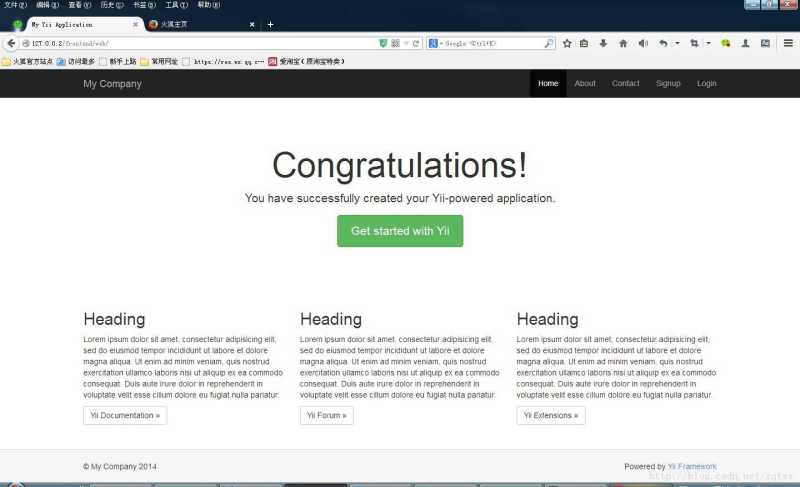The image size is (800, 487).
Task: Open the 爱淘宝 bookmark in bookmarks bar
Action: tap(306, 62)
